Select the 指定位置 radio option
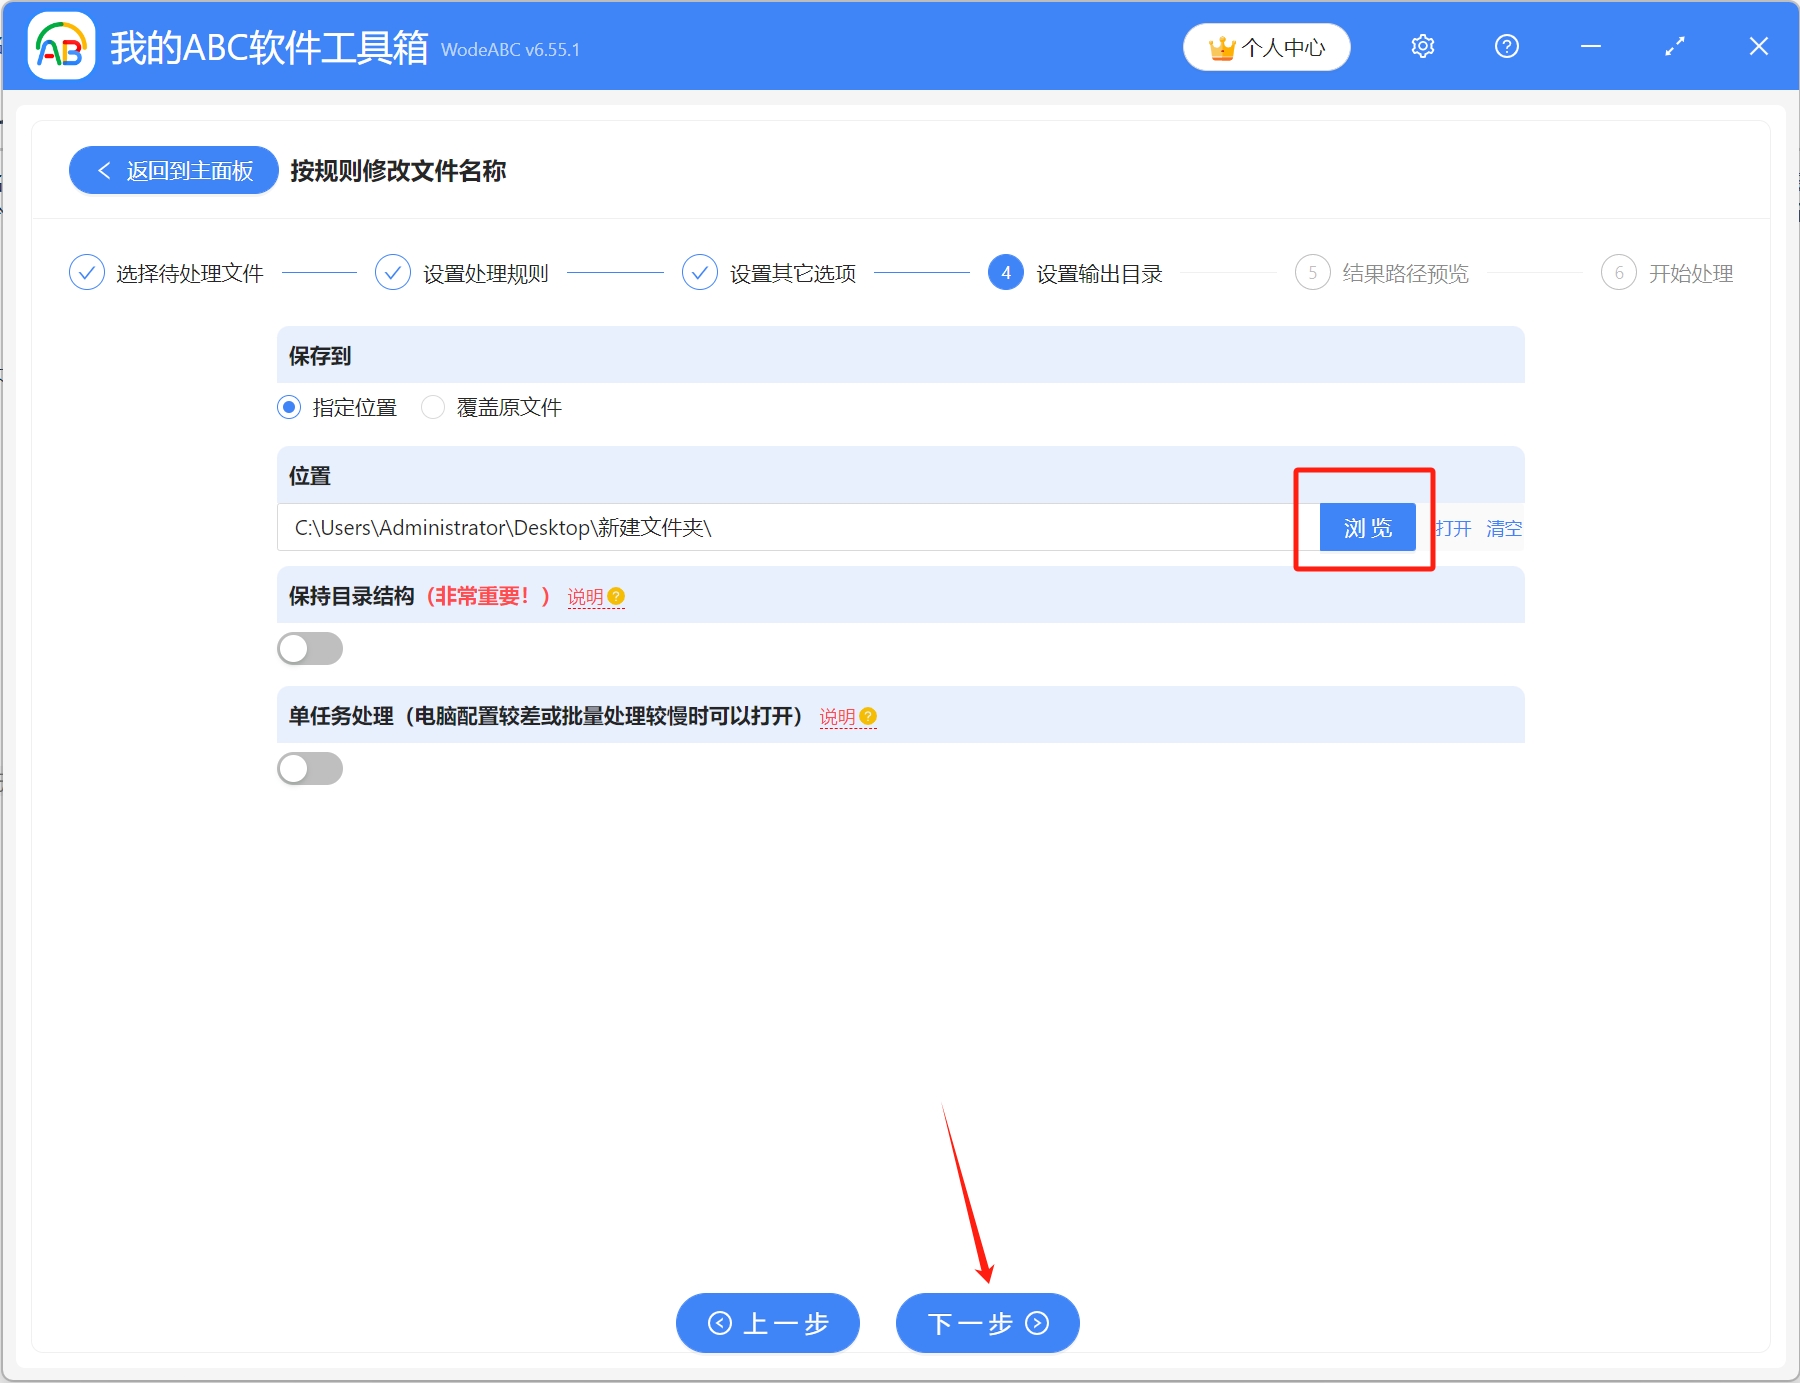The height and width of the screenshot is (1383, 1800). point(288,407)
